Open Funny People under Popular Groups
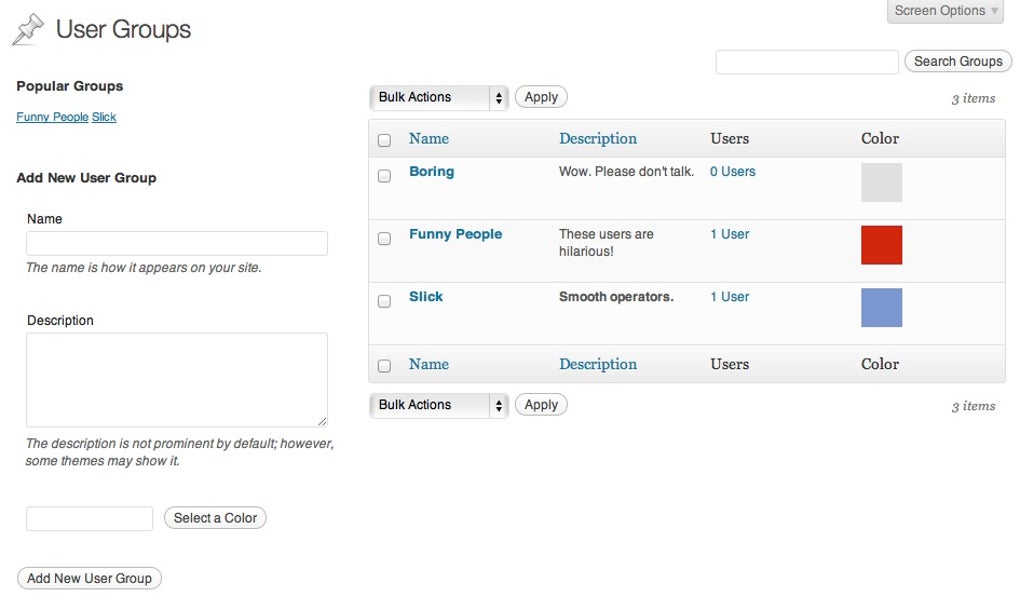 (x=51, y=116)
